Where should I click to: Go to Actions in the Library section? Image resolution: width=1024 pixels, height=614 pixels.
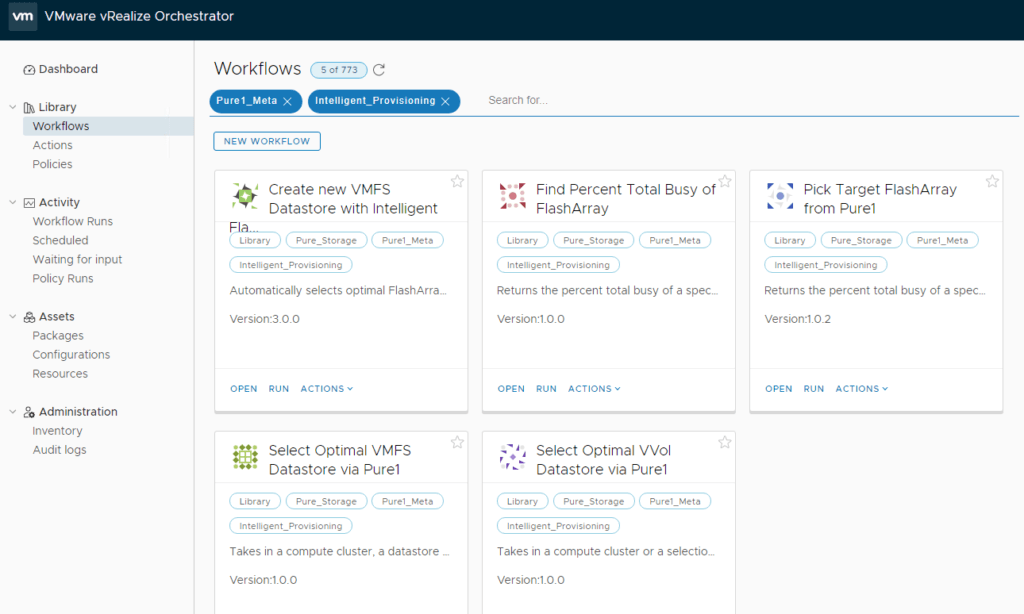[x=52, y=145]
